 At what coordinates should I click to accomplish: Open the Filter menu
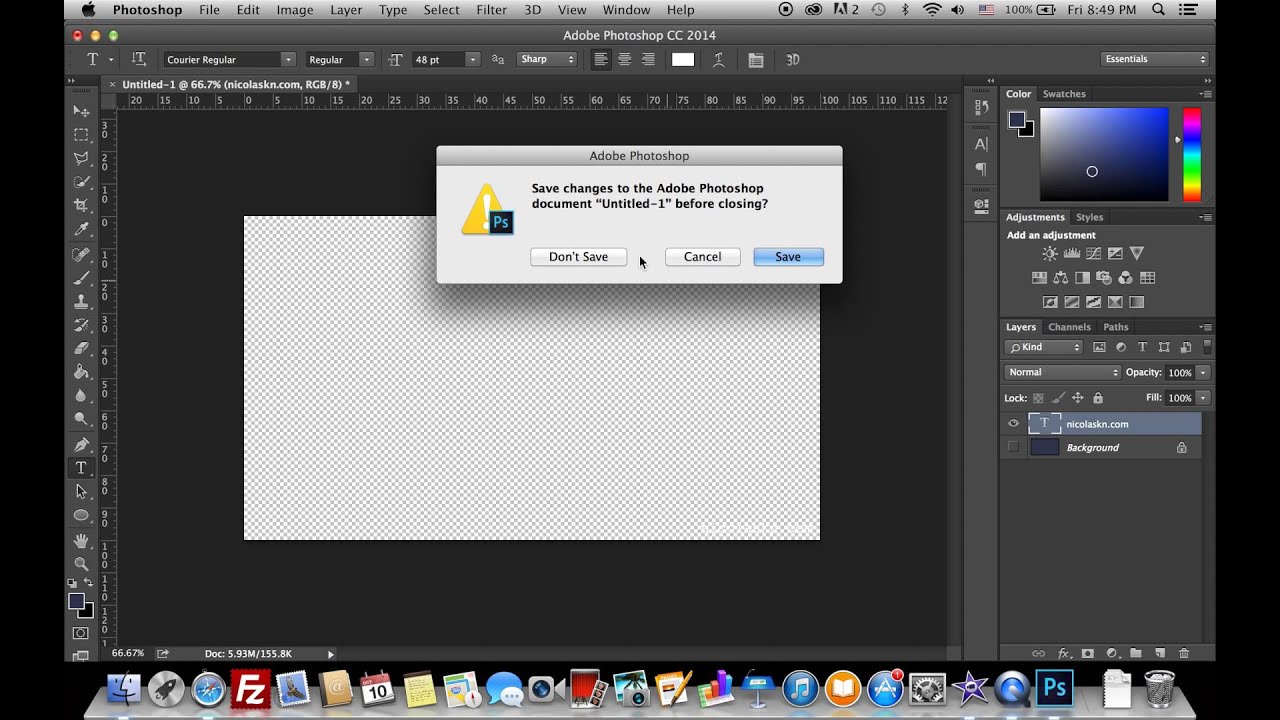tap(491, 10)
